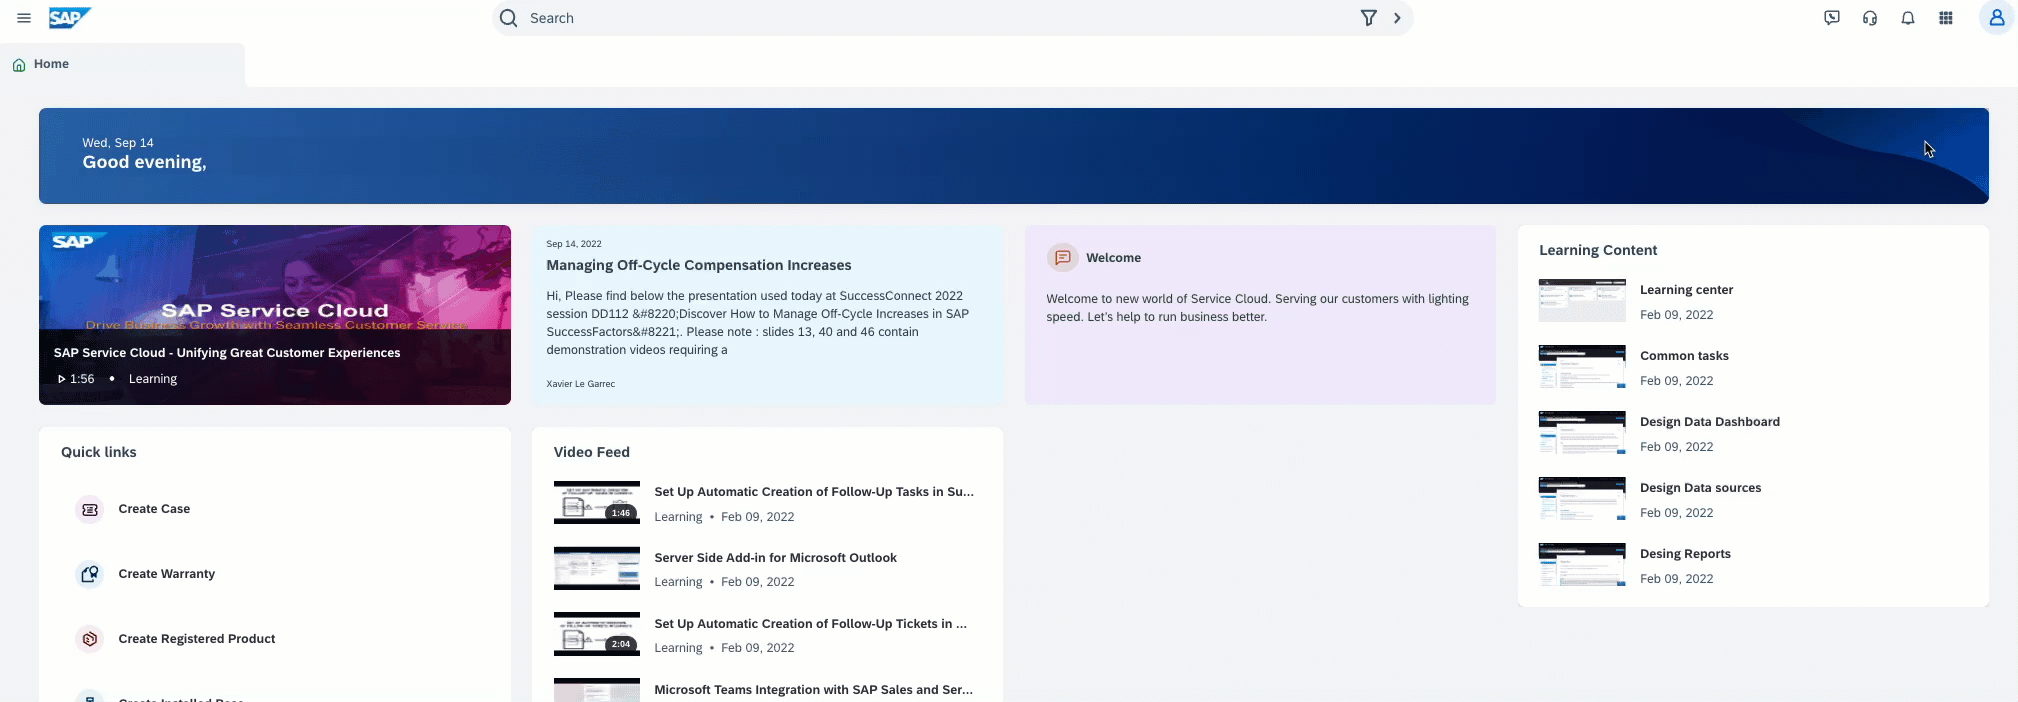
Task: Open Desing Reports learning item
Action: click(x=1685, y=554)
